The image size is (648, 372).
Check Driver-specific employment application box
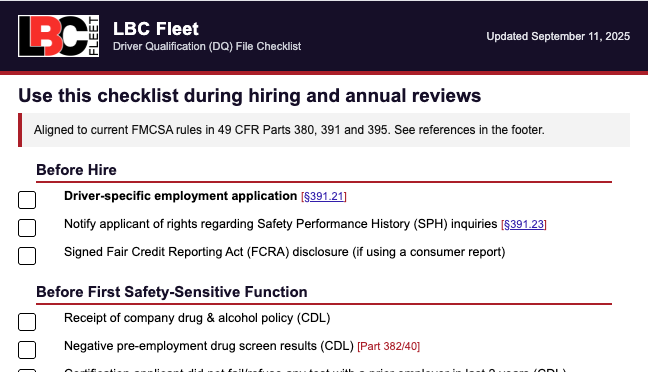click(27, 200)
